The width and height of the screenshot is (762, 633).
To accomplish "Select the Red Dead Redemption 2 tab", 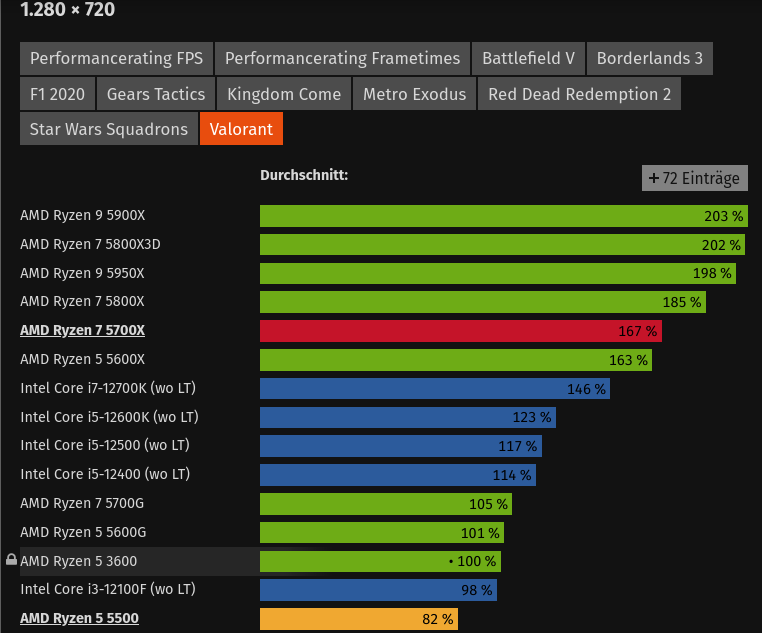I will (x=579, y=94).
